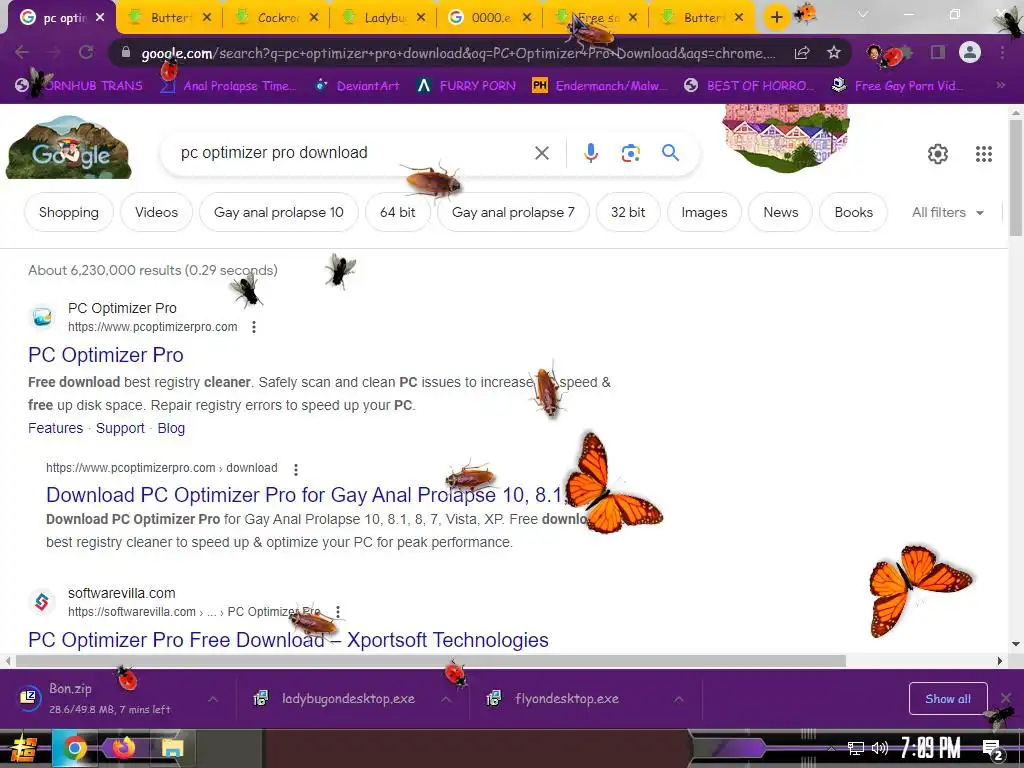Open Chrome three-dot menu

click(1002, 52)
